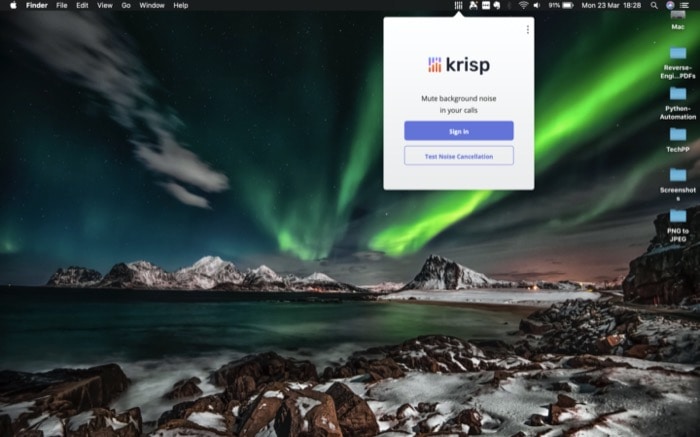Open the Go menu
The height and width of the screenshot is (437, 700).
pos(126,5)
